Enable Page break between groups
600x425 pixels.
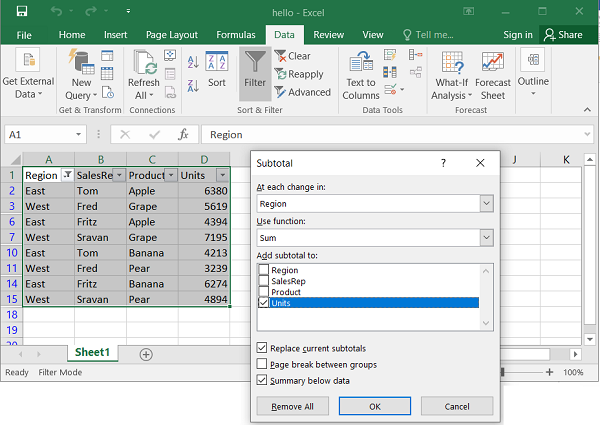pos(263,364)
